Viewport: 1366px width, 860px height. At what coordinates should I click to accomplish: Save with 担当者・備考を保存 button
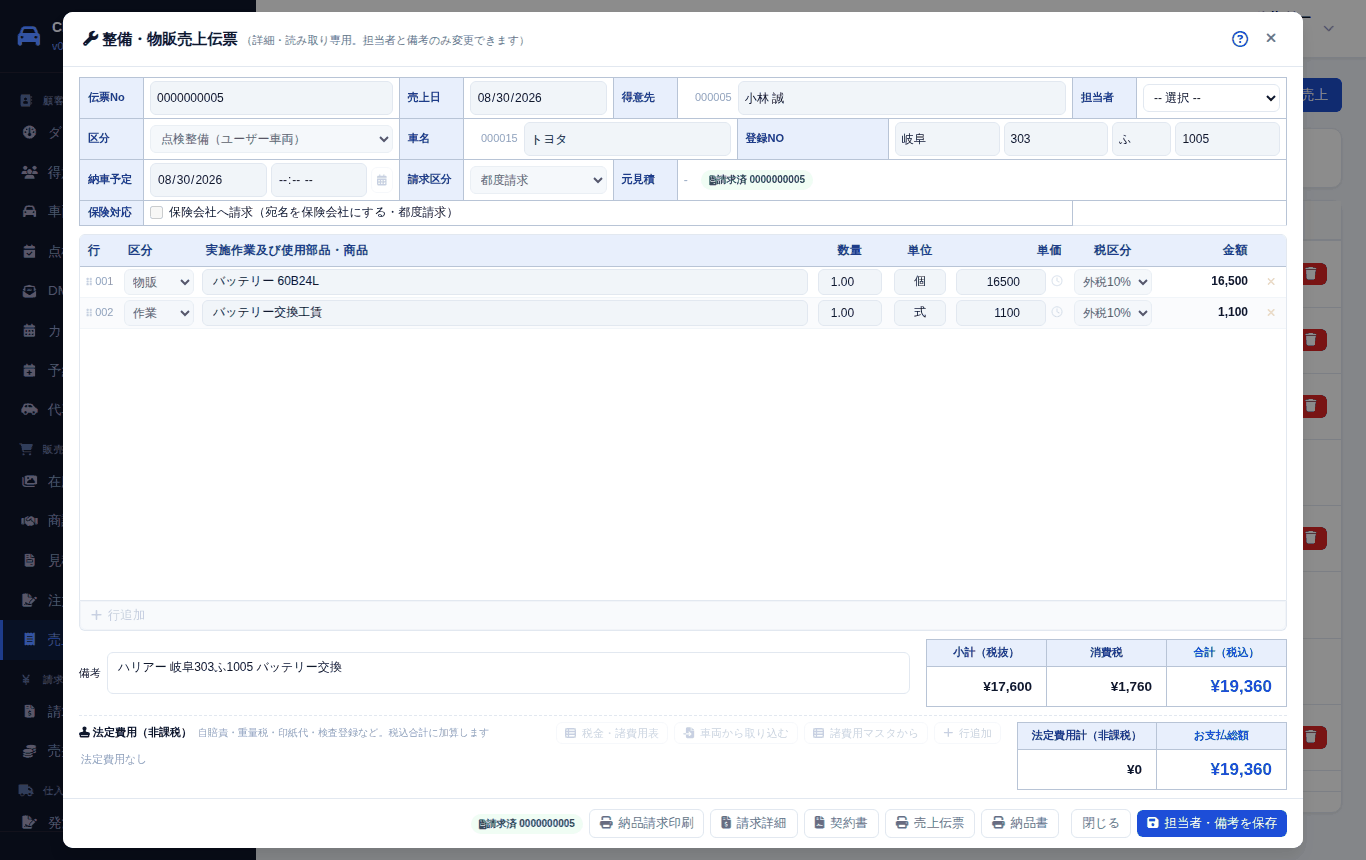[1212, 824]
